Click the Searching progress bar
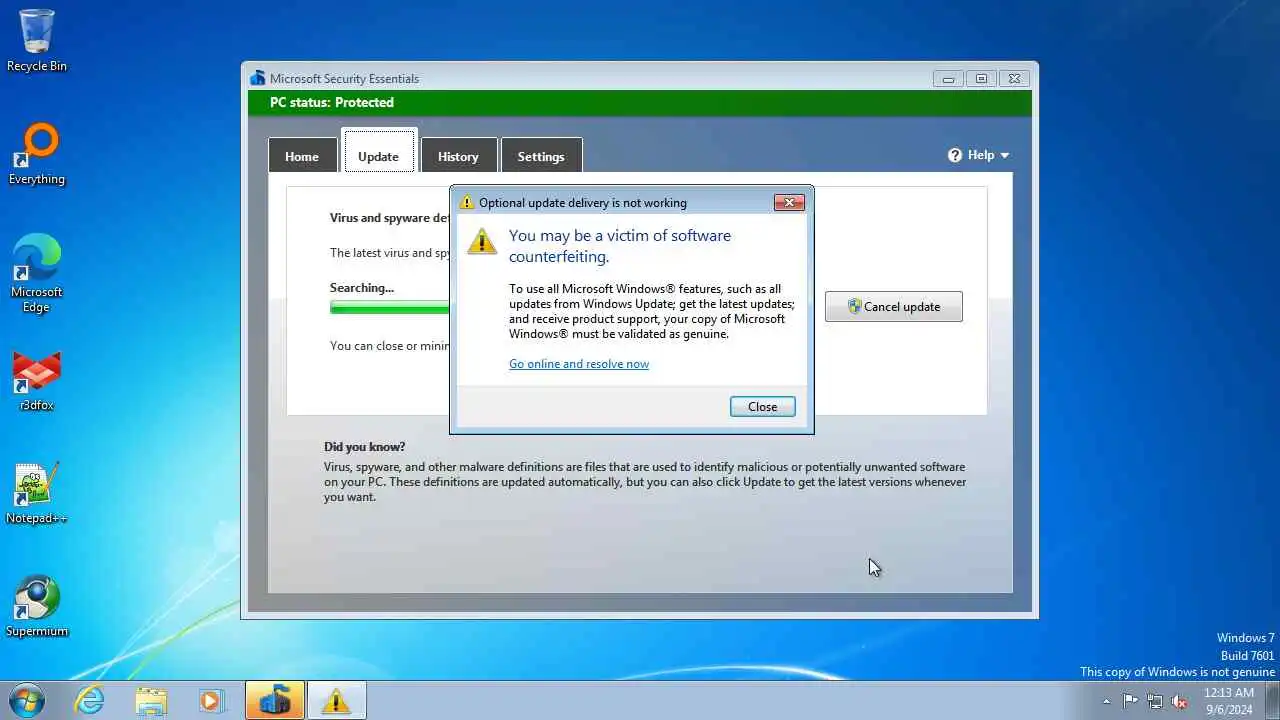This screenshot has height=720, width=1280. [390, 308]
